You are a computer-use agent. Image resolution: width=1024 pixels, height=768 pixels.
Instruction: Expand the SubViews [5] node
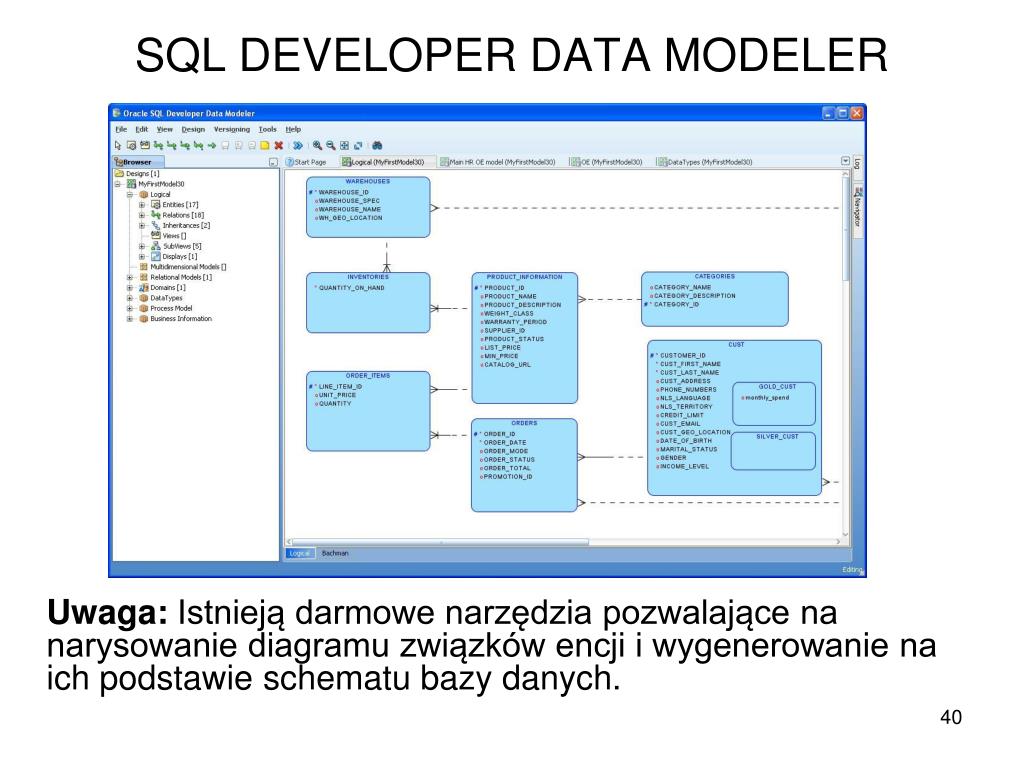(142, 246)
